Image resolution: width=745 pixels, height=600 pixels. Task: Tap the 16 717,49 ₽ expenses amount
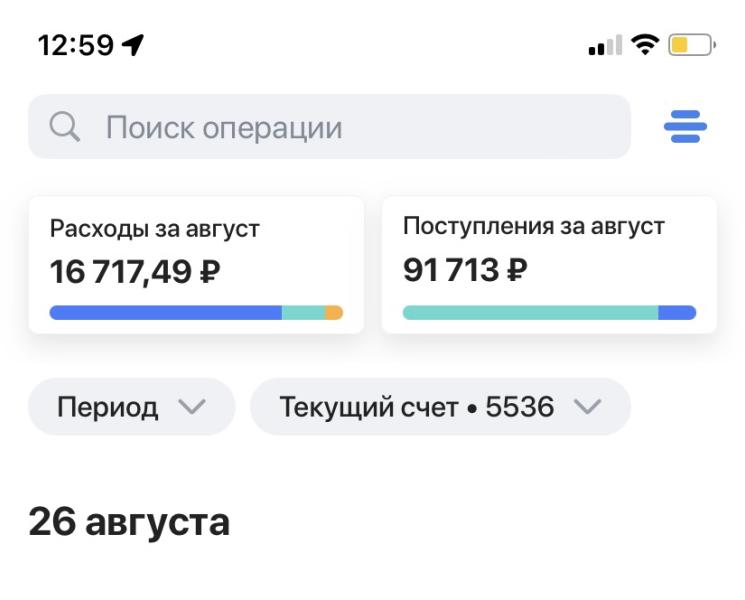coord(135,272)
